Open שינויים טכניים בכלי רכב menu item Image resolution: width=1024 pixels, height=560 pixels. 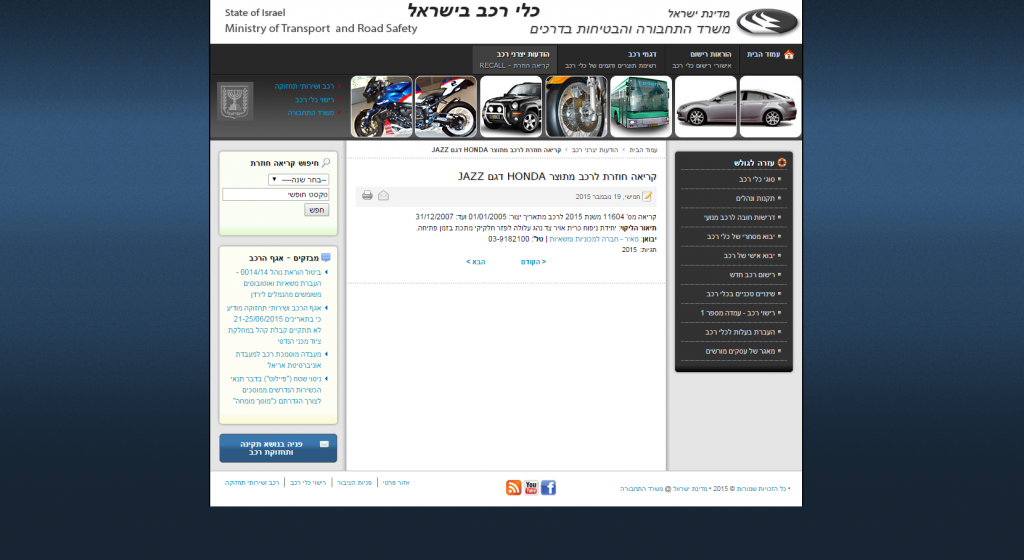pyautogui.click(x=741, y=294)
